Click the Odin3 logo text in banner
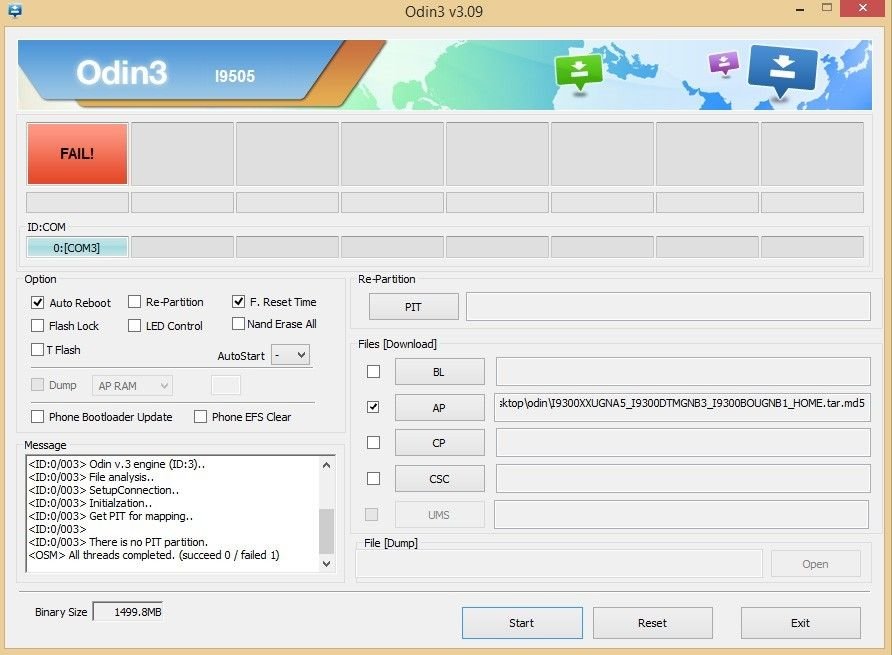Screen dimensions: 892x655 click(x=122, y=73)
